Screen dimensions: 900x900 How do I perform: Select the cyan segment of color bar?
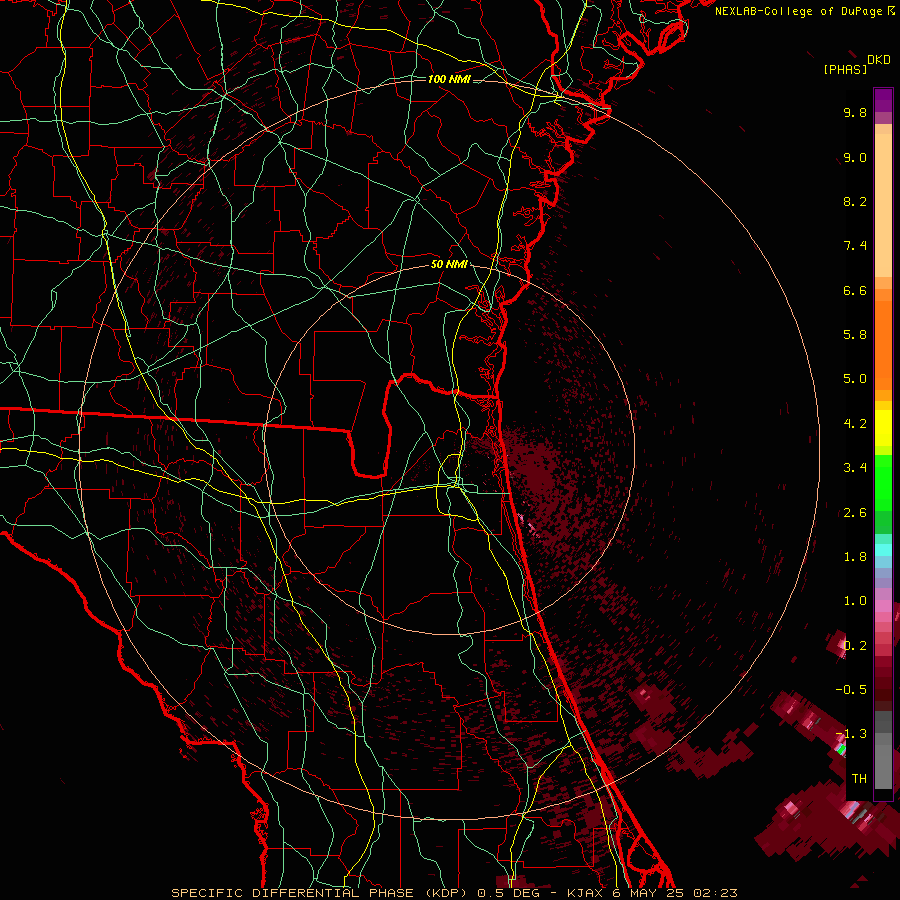click(883, 550)
